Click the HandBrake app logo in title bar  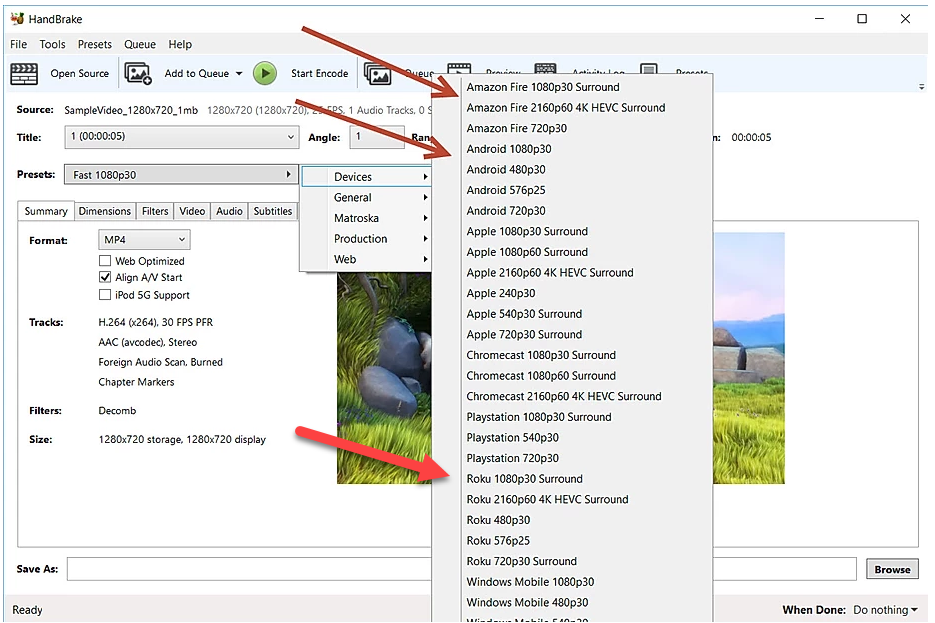(17, 18)
